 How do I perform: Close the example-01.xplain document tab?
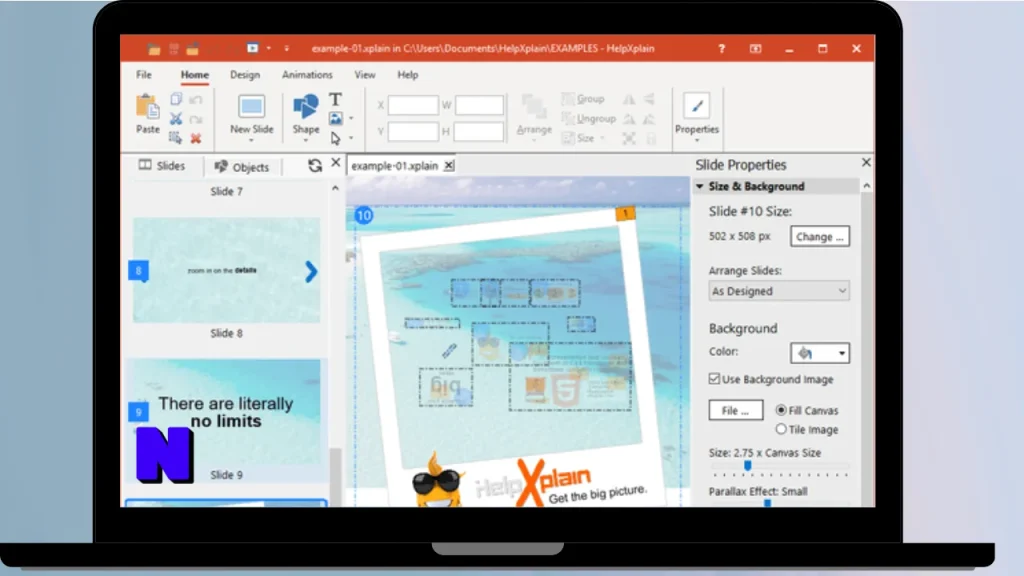449,166
